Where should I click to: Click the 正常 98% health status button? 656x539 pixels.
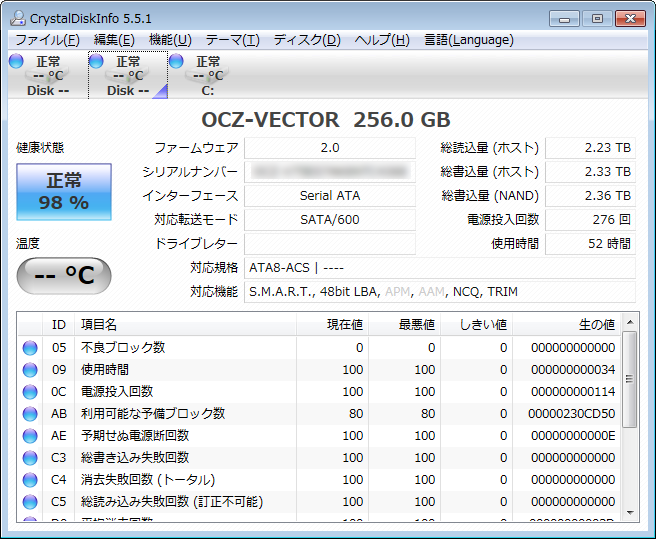[64, 192]
